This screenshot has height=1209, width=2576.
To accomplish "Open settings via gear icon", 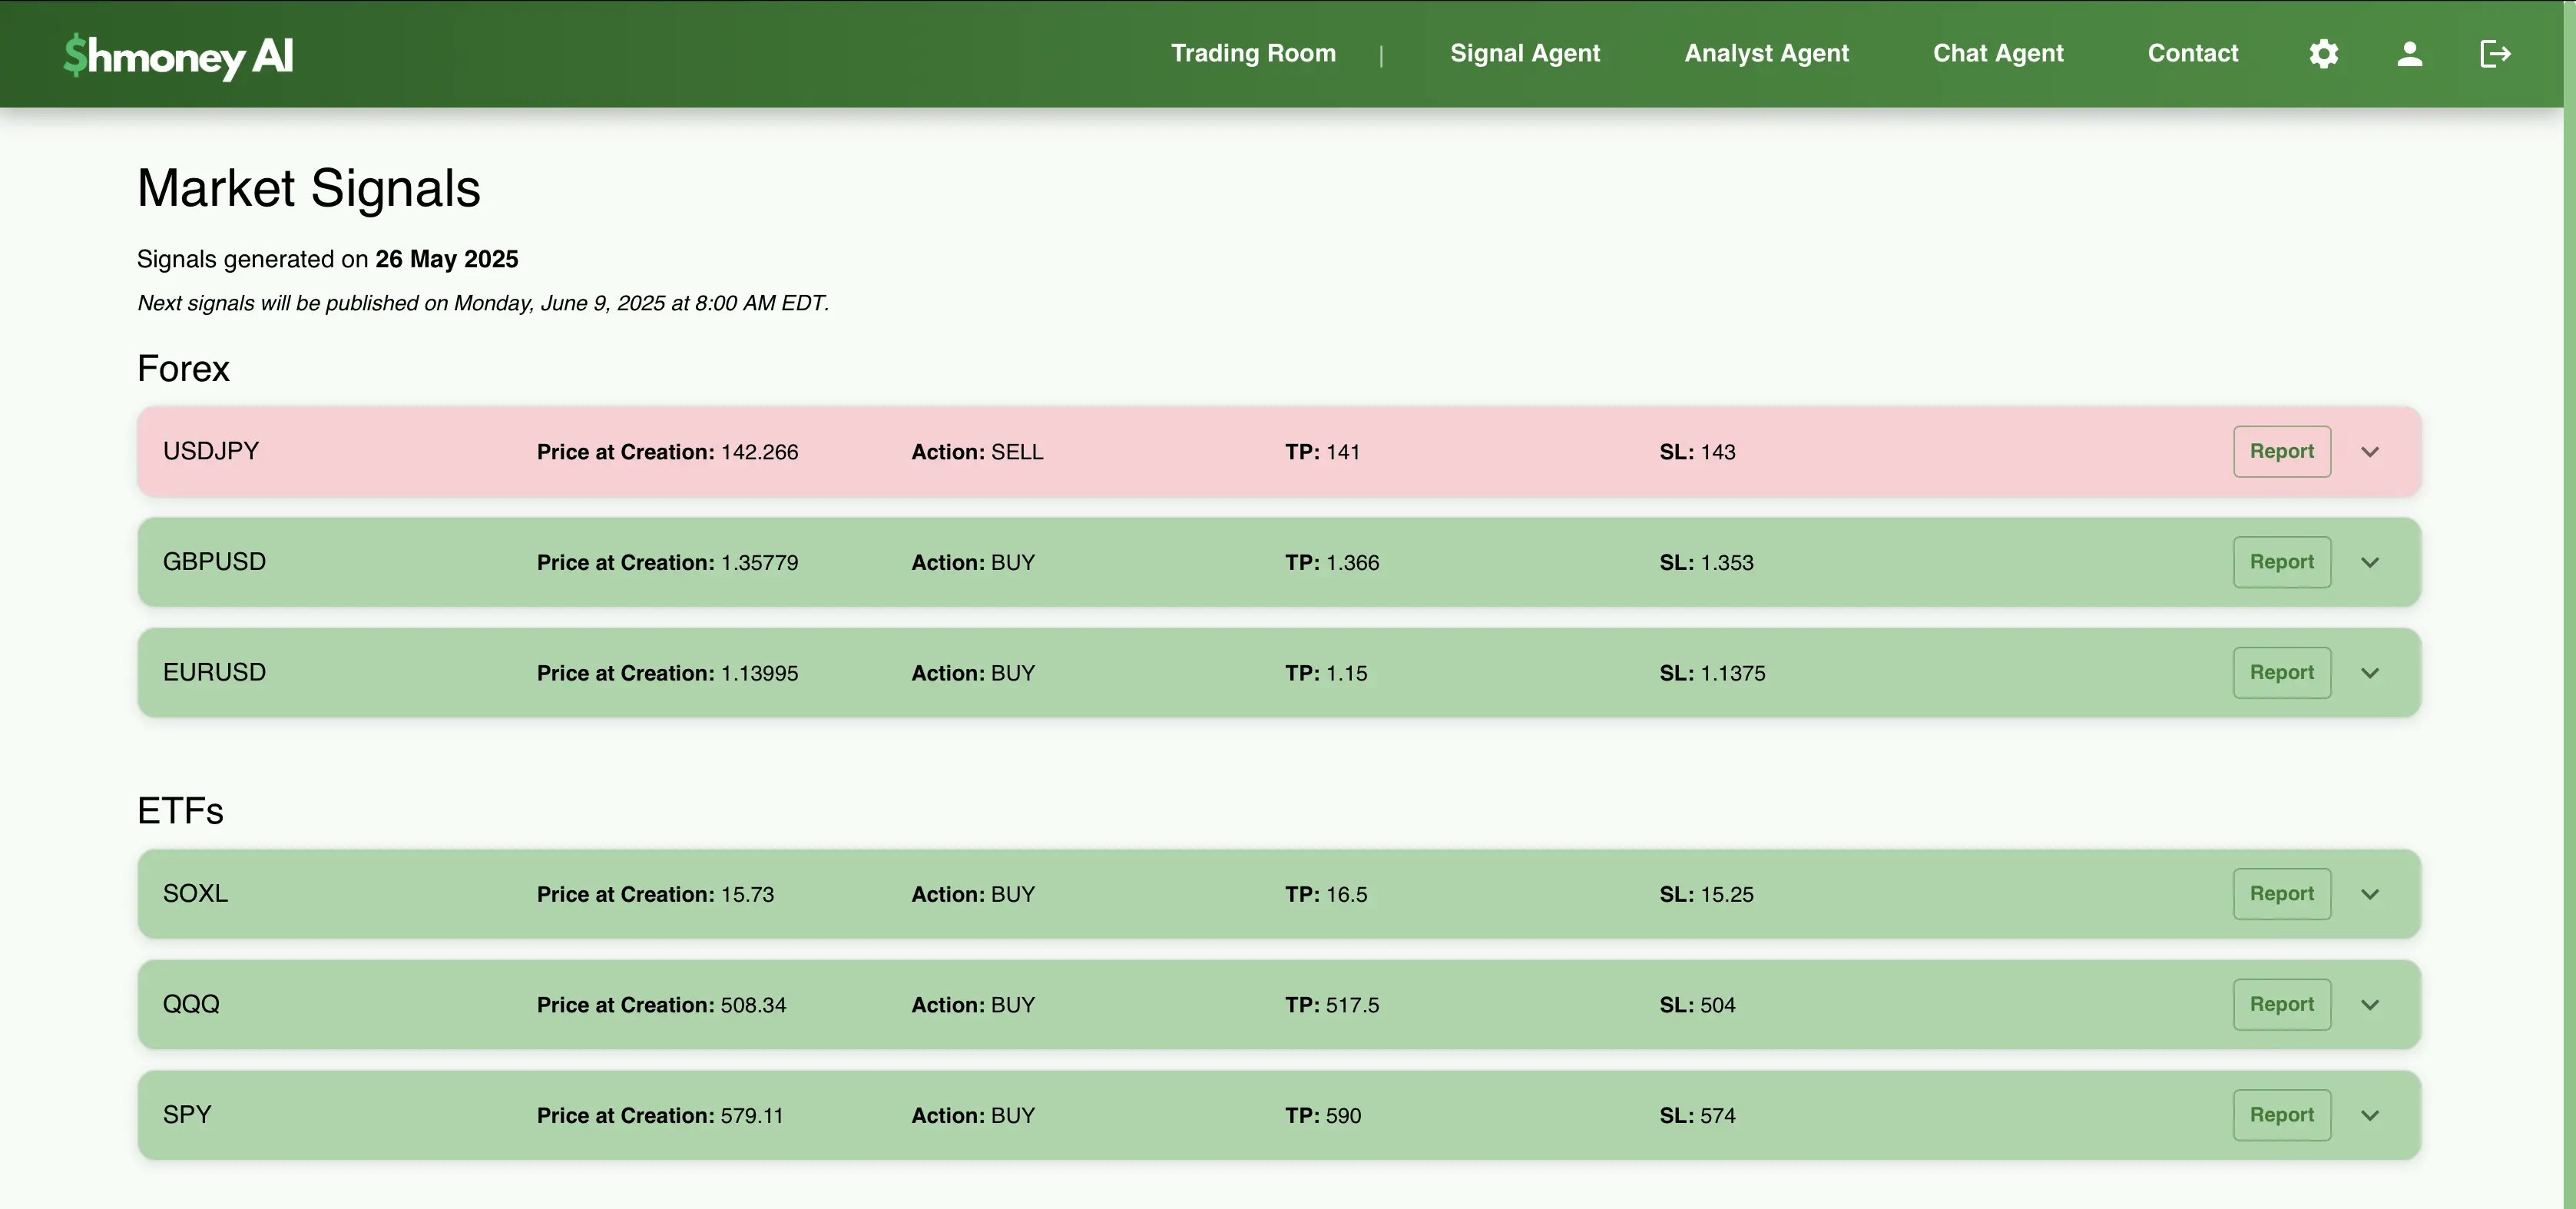I will point(2323,53).
